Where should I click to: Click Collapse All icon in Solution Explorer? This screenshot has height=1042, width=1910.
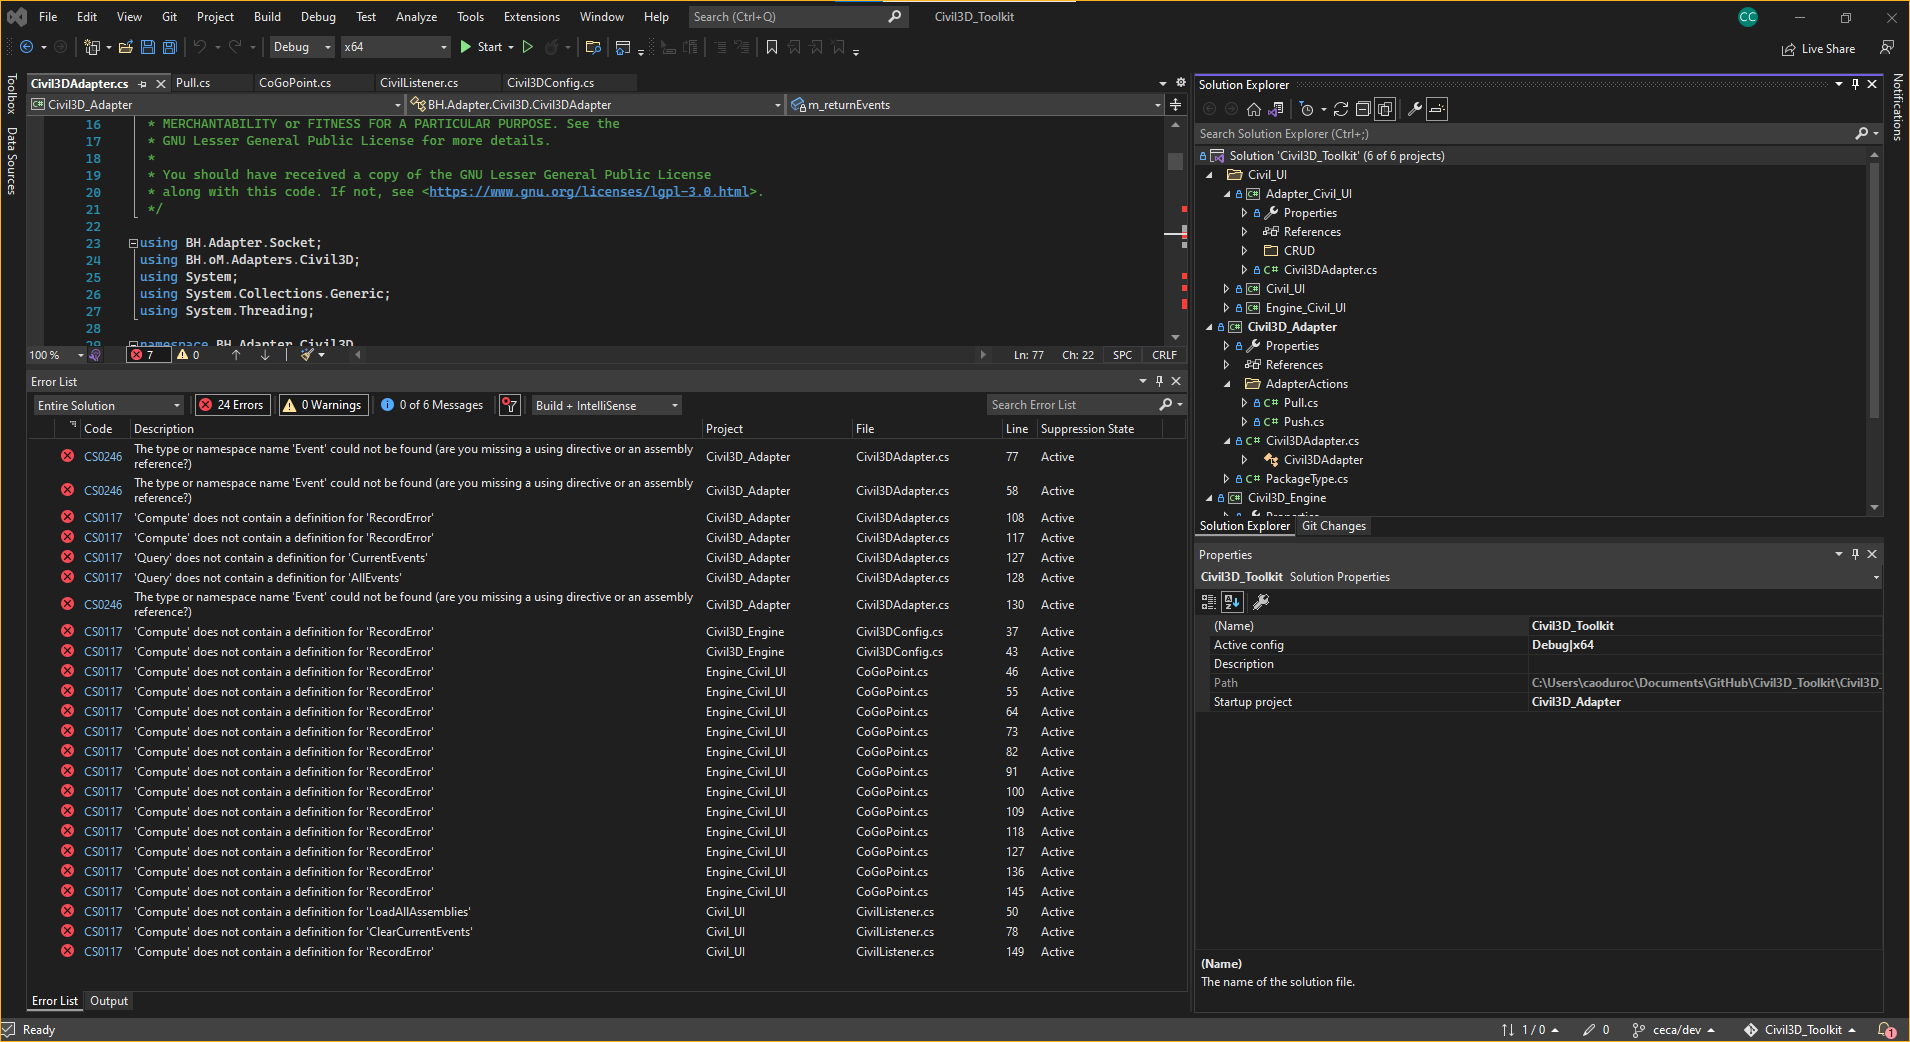tap(1363, 109)
